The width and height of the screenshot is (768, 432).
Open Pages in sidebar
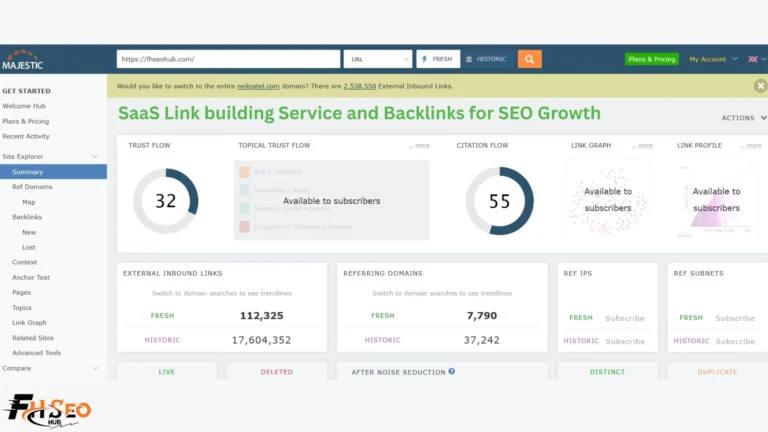click(x=22, y=292)
